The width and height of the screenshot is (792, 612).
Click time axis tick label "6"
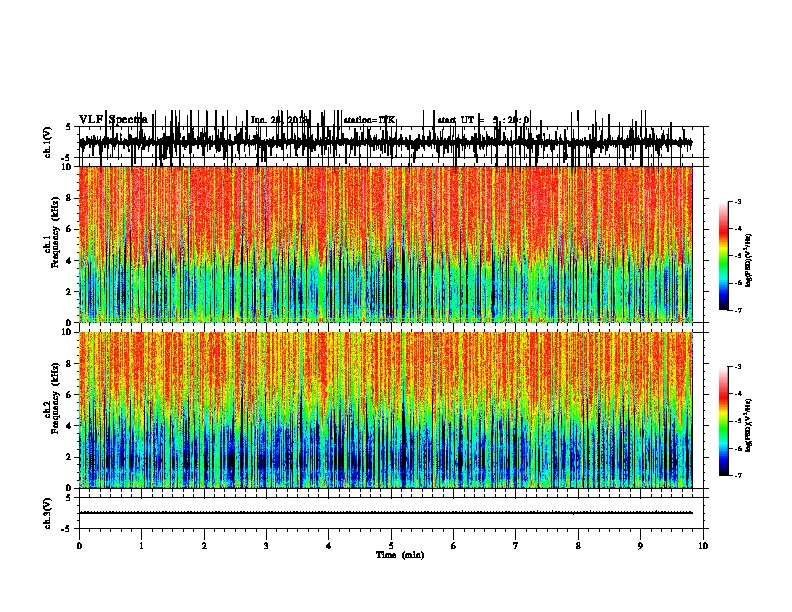(x=453, y=546)
